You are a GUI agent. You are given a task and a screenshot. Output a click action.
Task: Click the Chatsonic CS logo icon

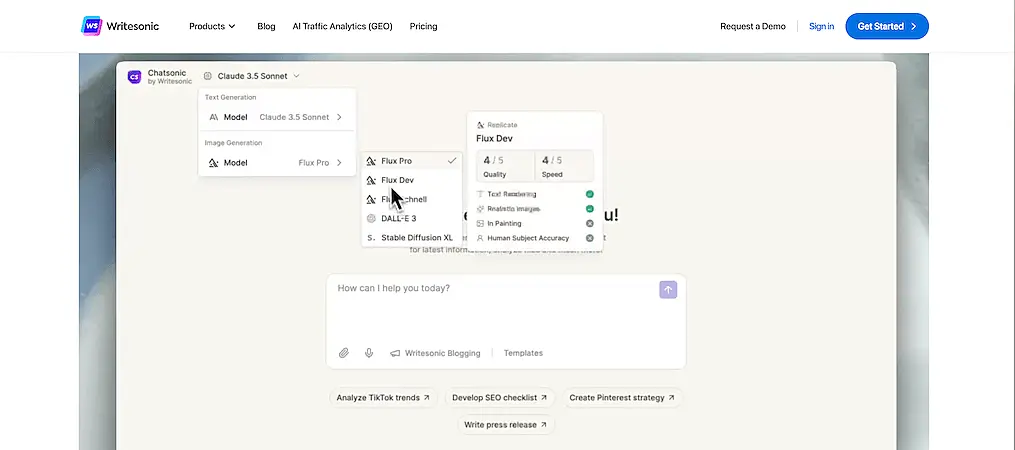coord(134,76)
